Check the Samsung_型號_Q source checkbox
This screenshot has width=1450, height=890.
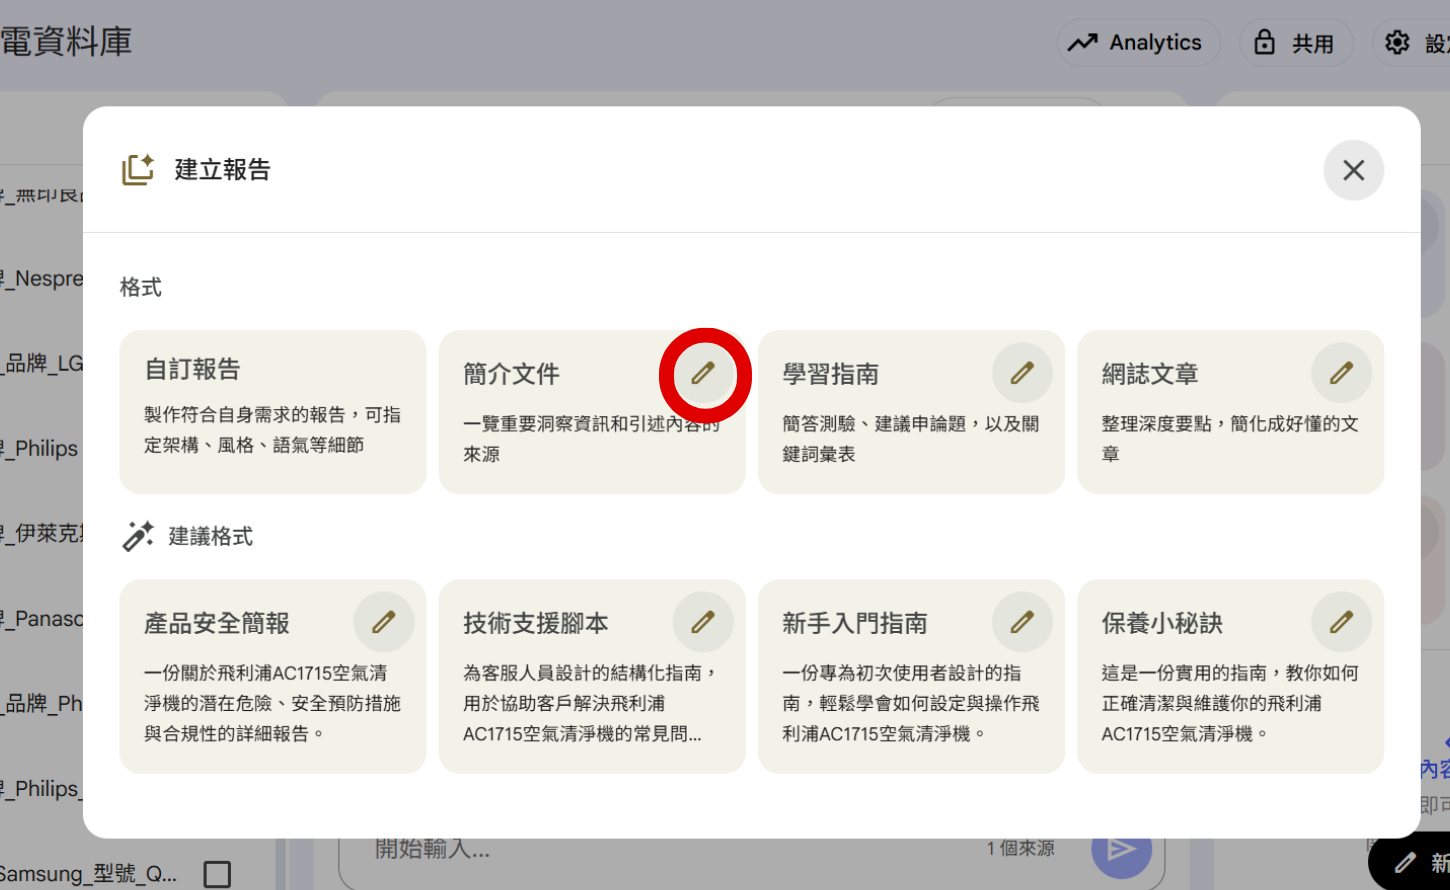pyautogui.click(x=218, y=873)
